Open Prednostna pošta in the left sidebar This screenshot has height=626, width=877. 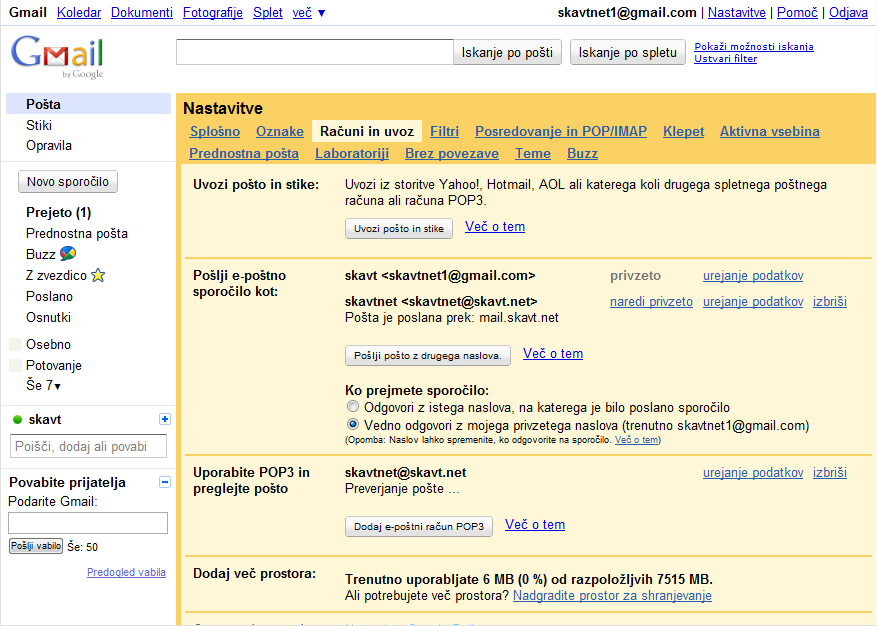click(x=77, y=233)
